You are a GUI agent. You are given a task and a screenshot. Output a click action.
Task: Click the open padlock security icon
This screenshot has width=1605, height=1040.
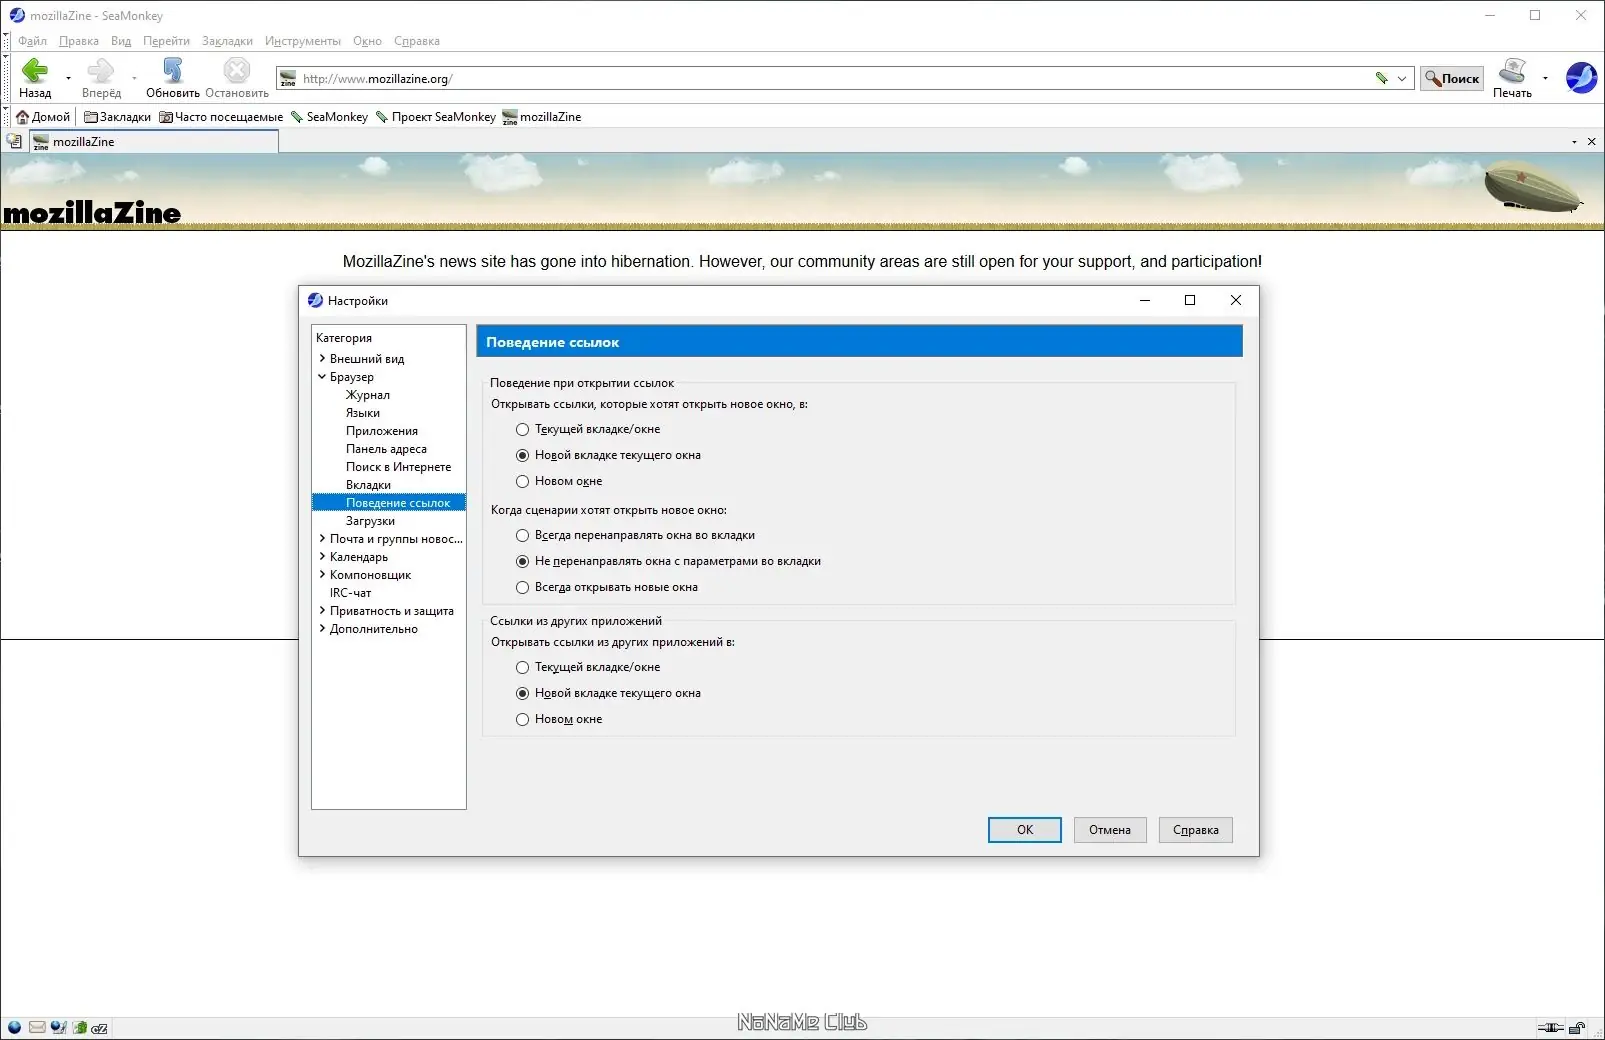(x=1577, y=1027)
